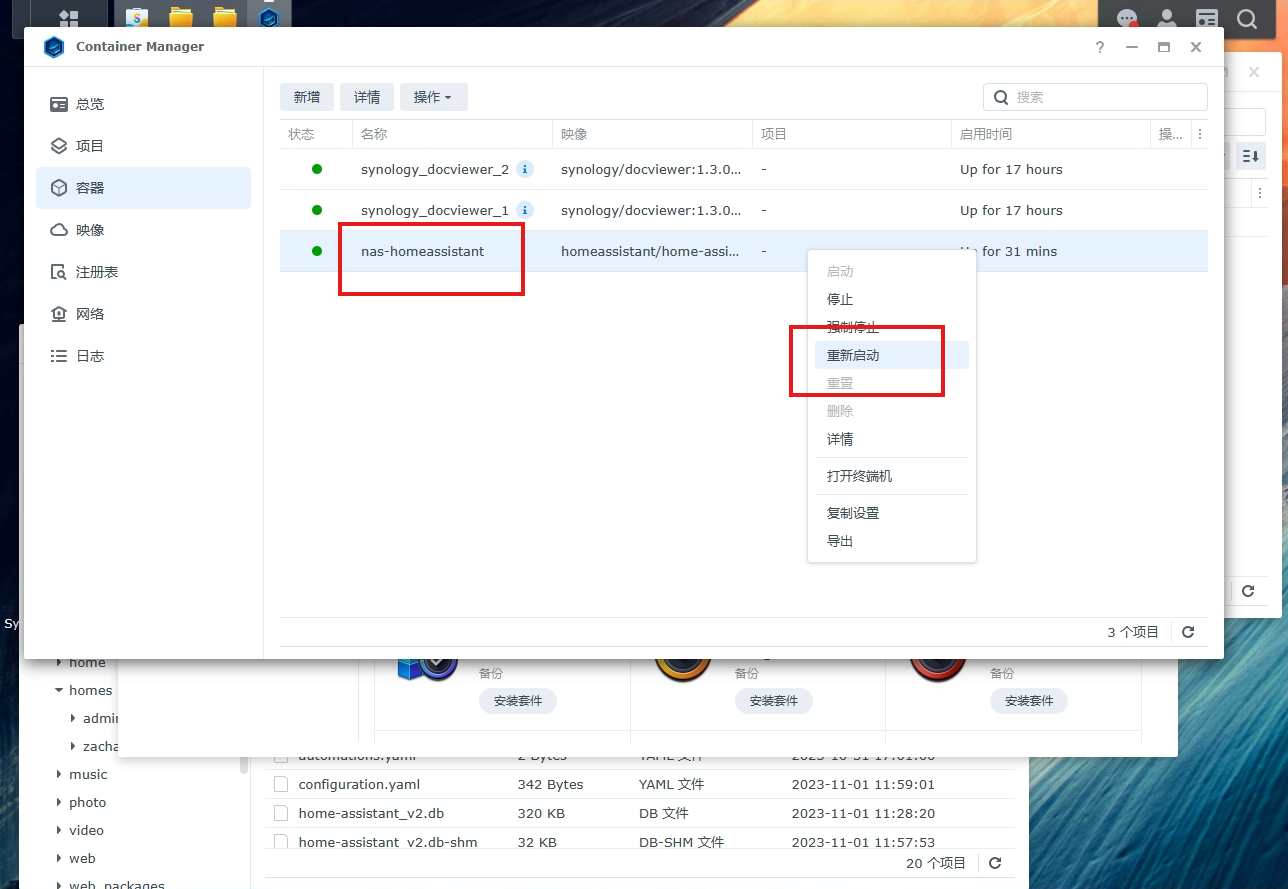Open the DSM widgets panel icon
This screenshot has height=889, width=1288.
1207,19
